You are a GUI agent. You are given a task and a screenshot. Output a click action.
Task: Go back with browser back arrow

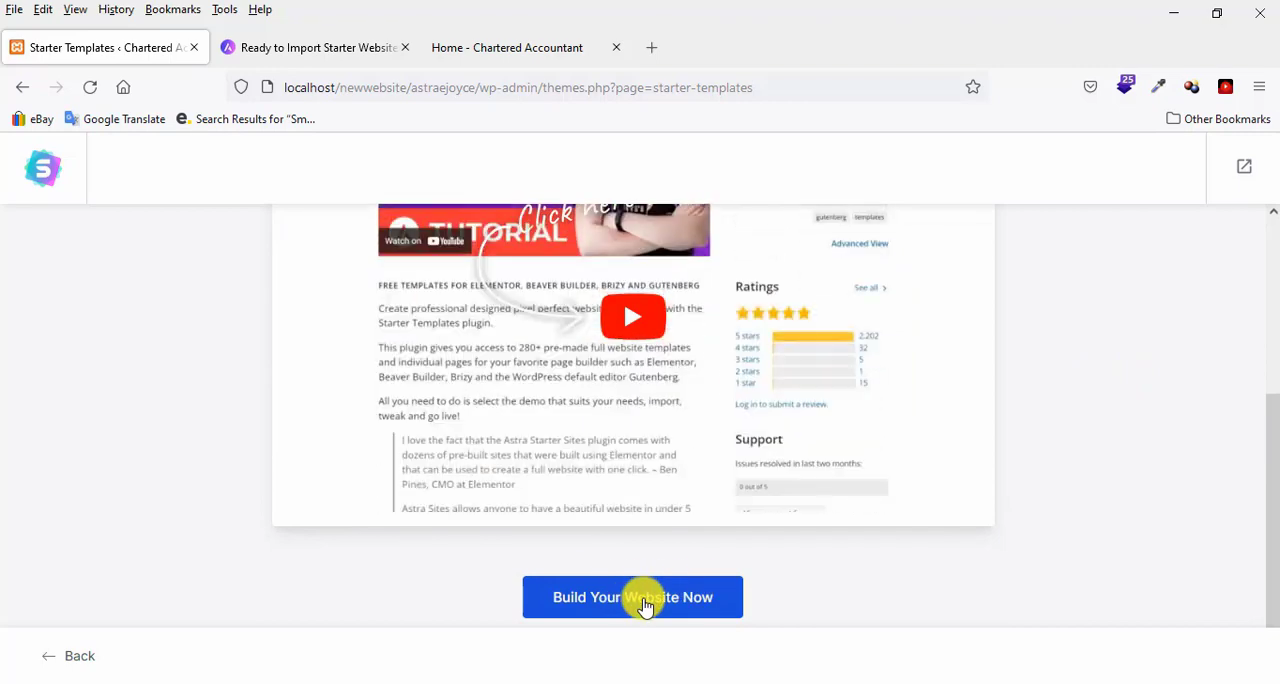(23, 87)
